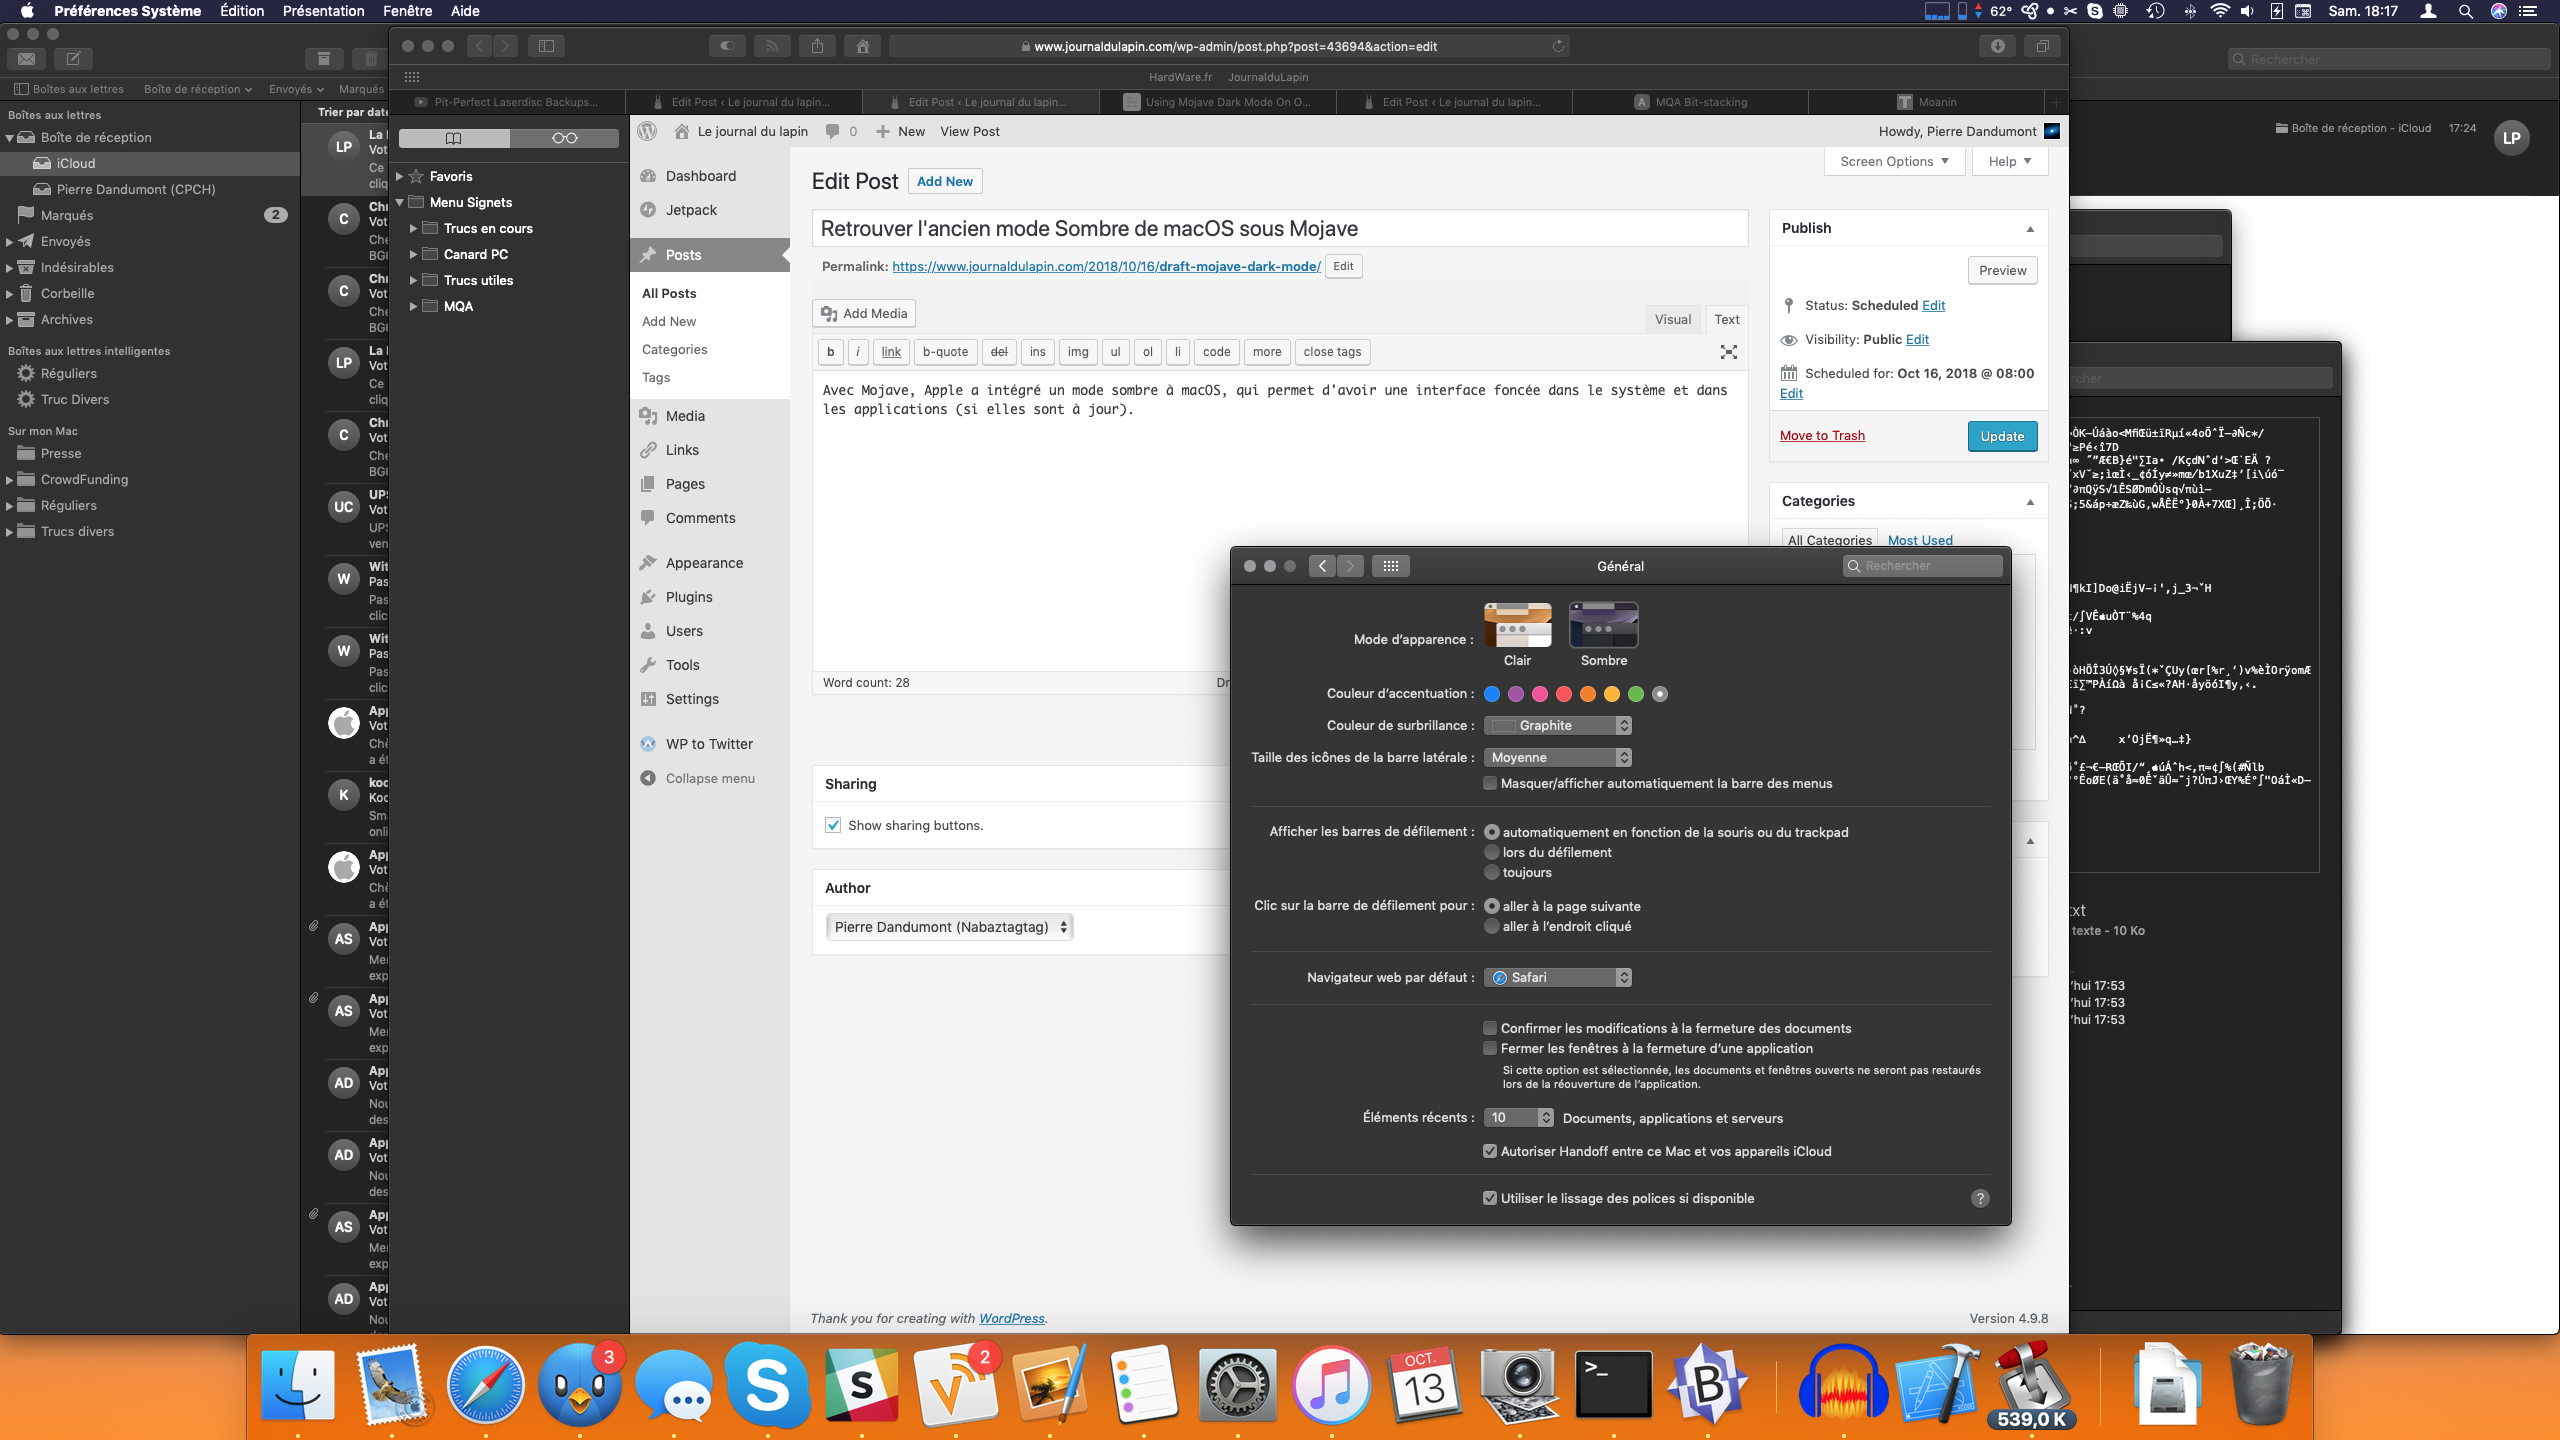Click the Wi-Fi icon in menu bar
Screen dimensions: 2560x1440
2220,11
